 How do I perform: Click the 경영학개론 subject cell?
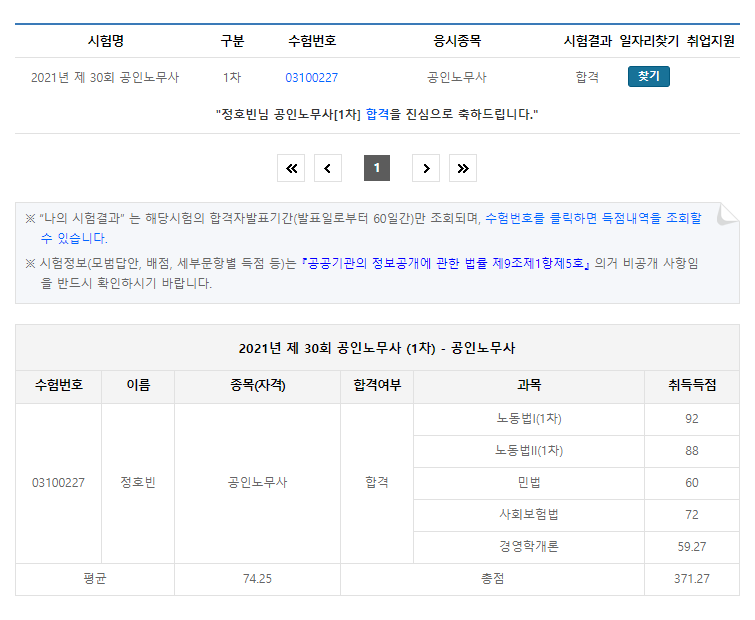click(x=528, y=547)
